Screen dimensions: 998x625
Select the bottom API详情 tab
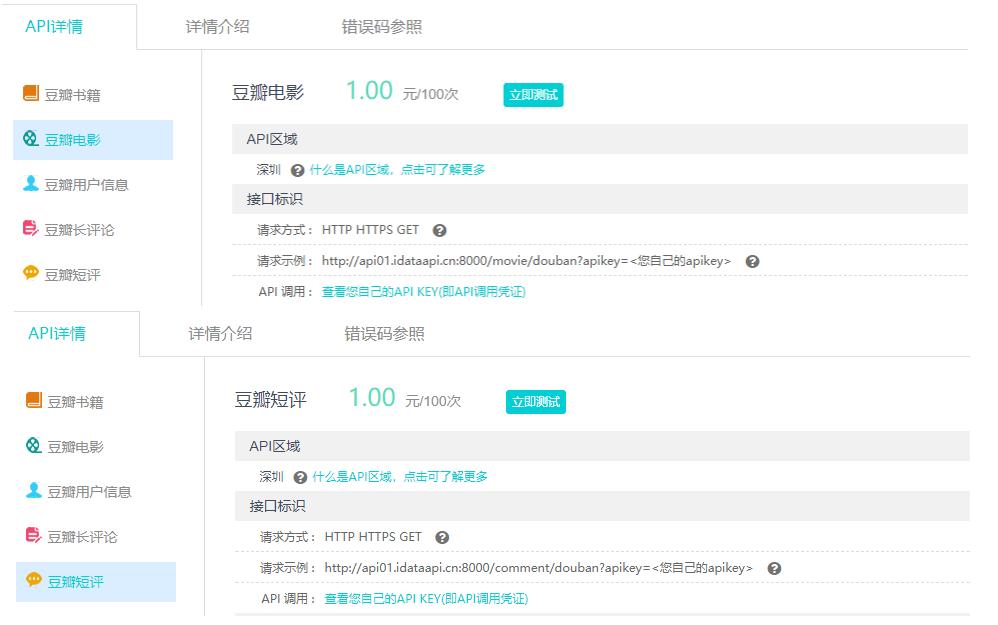click(57, 334)
